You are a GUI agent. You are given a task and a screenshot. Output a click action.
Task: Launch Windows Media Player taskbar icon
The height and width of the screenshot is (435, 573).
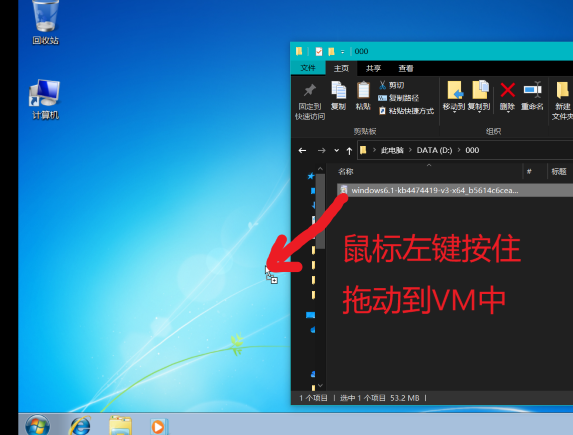coord(158,427)
